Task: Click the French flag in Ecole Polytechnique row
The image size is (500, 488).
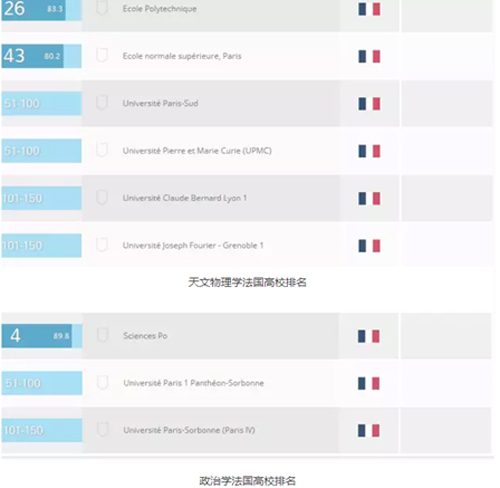Action: 369,9
